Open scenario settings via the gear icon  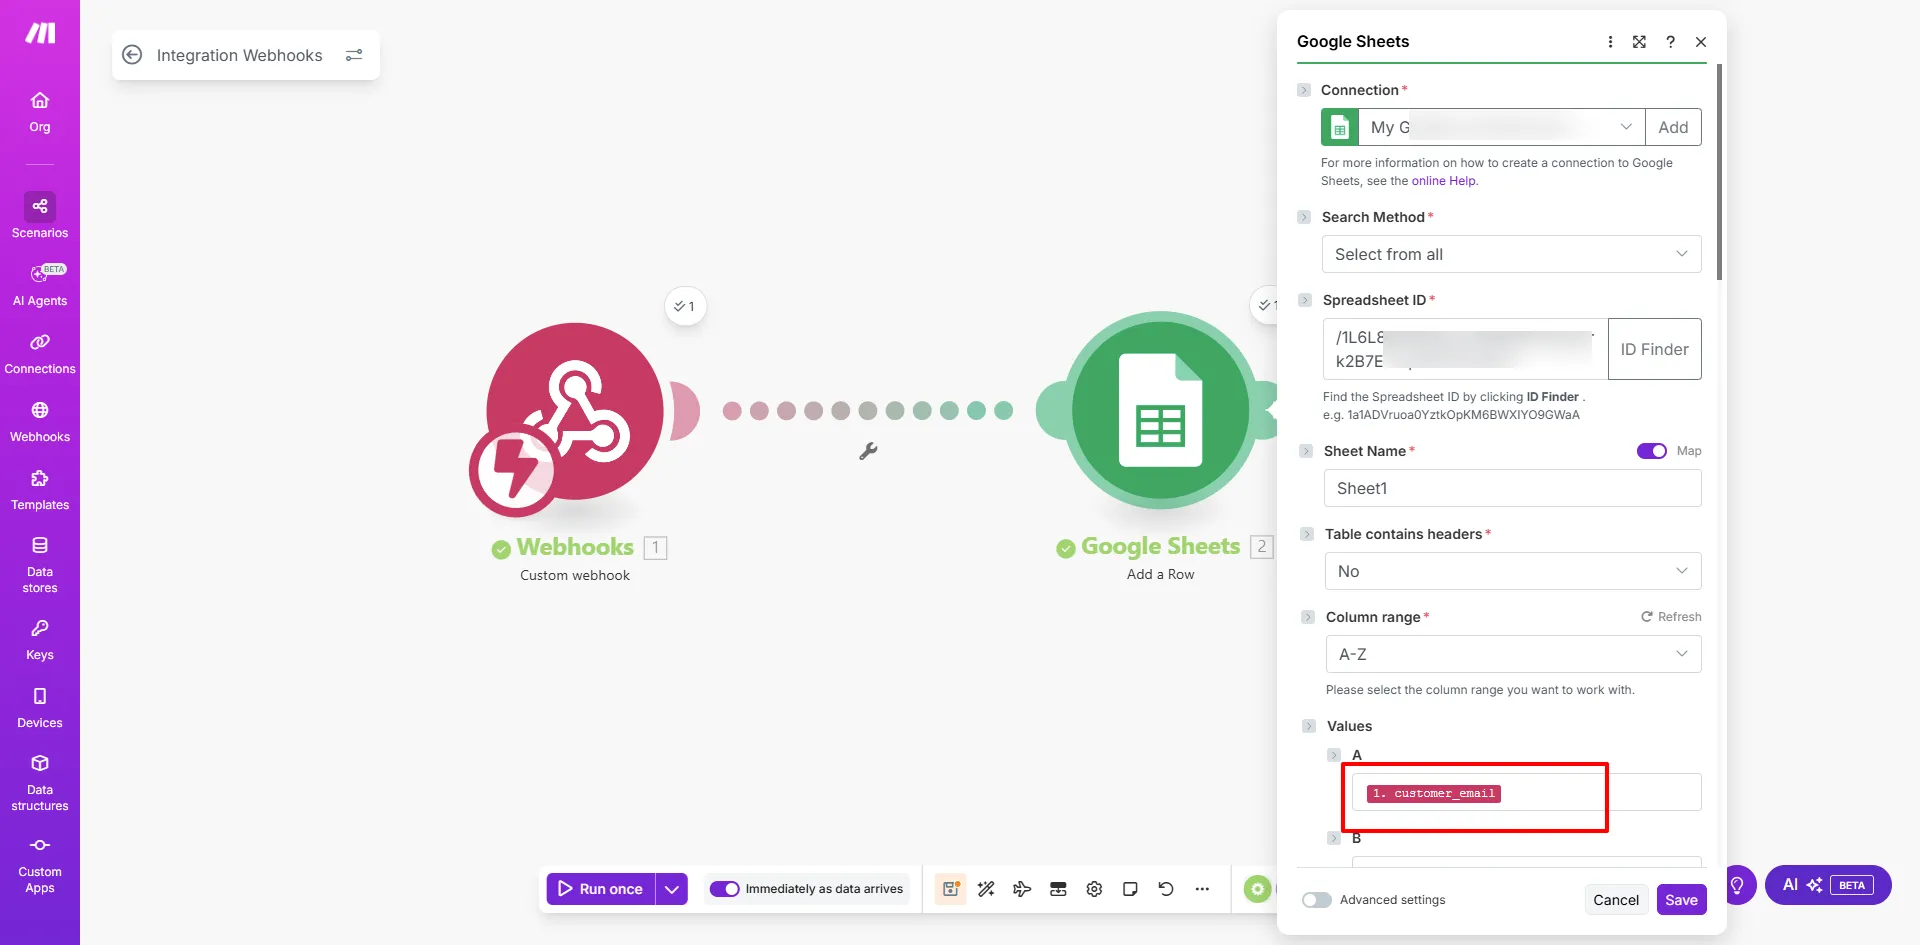point(1094,888)
